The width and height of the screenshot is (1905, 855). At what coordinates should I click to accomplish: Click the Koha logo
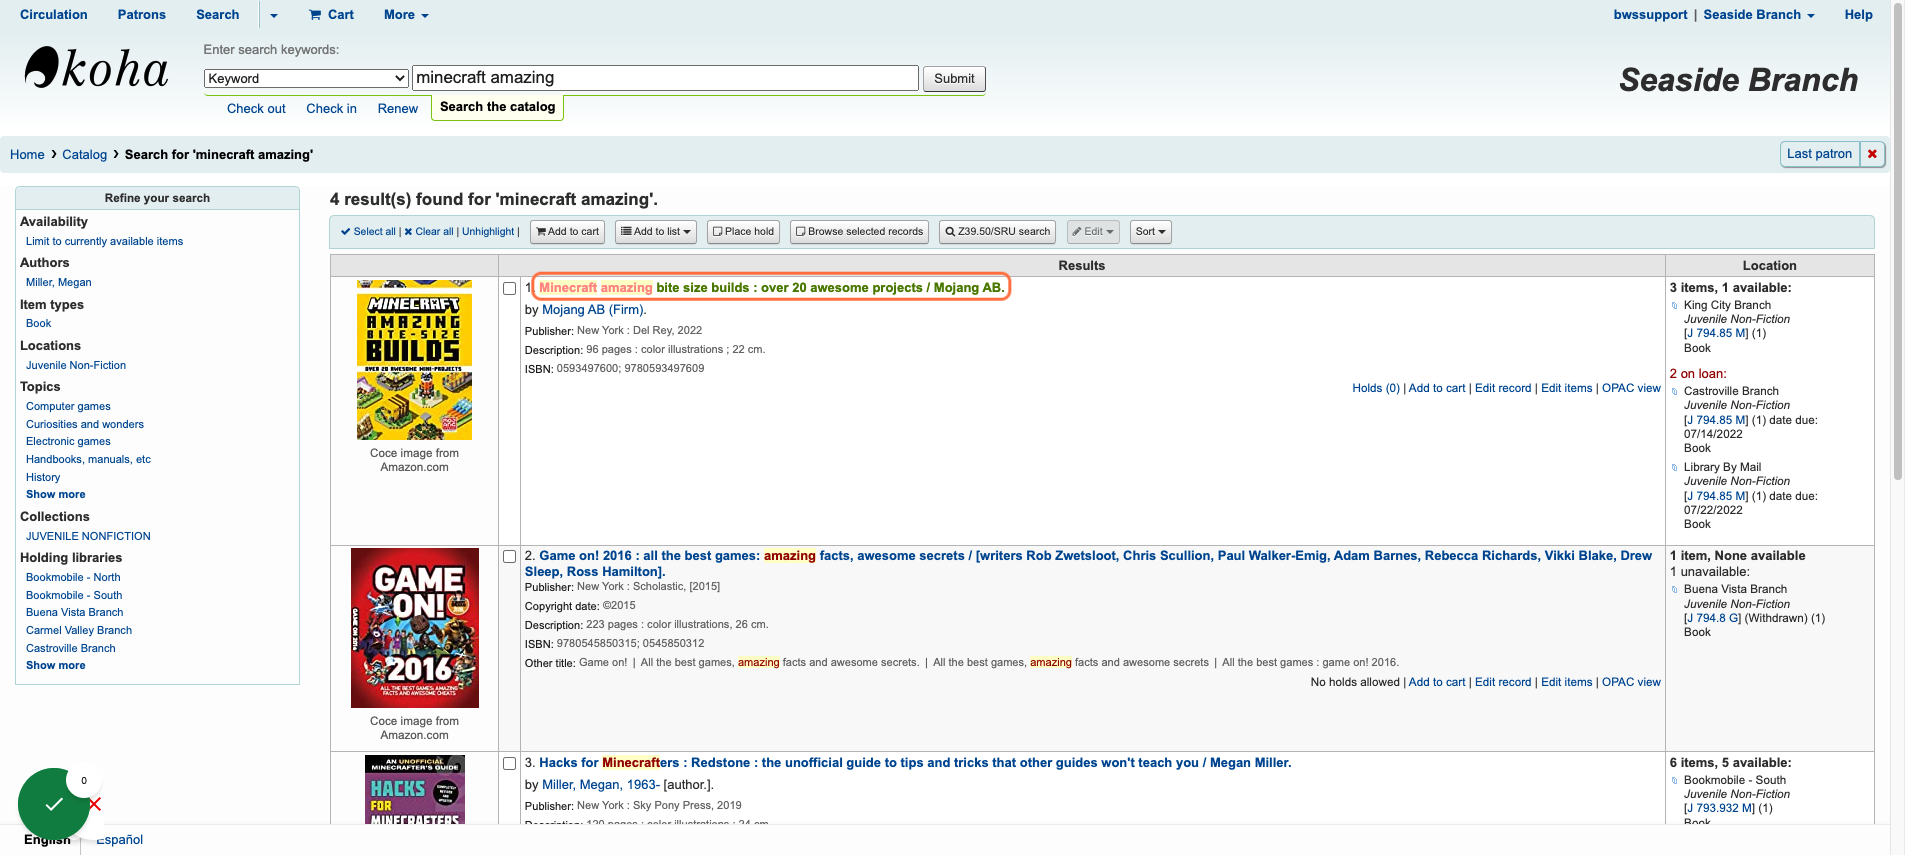96,68
